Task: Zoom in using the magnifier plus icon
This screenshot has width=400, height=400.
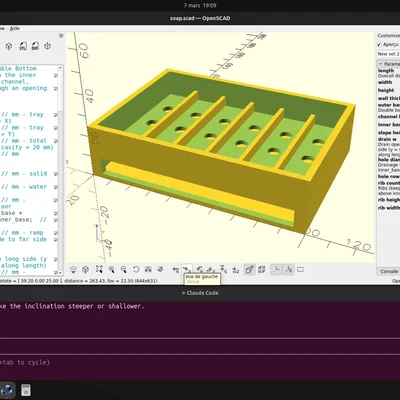Action: (x=111, y=269)
